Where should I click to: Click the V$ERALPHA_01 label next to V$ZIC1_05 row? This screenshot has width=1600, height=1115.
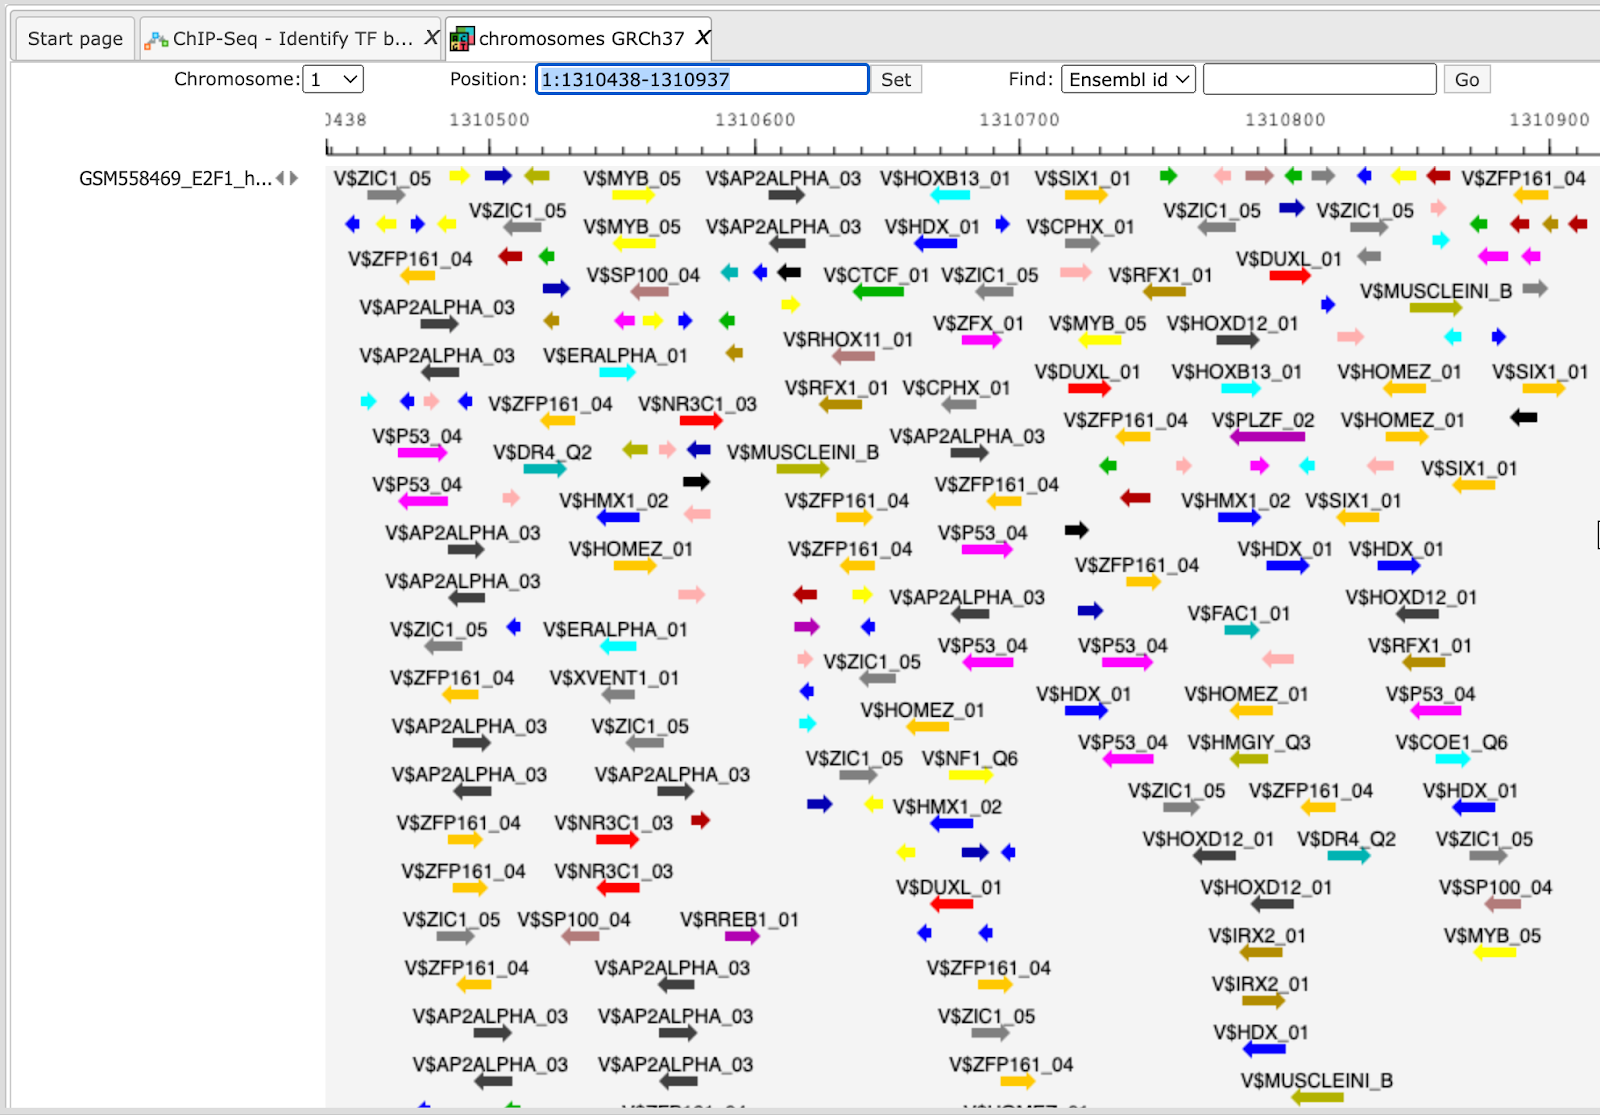615,629
